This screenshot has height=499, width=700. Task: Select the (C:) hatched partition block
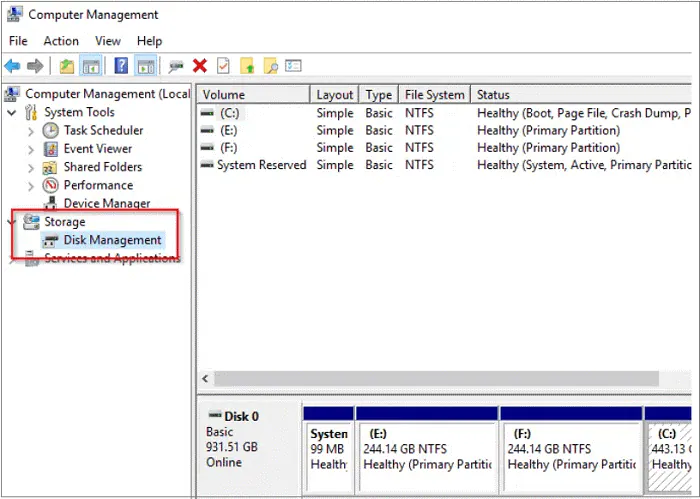668,448
